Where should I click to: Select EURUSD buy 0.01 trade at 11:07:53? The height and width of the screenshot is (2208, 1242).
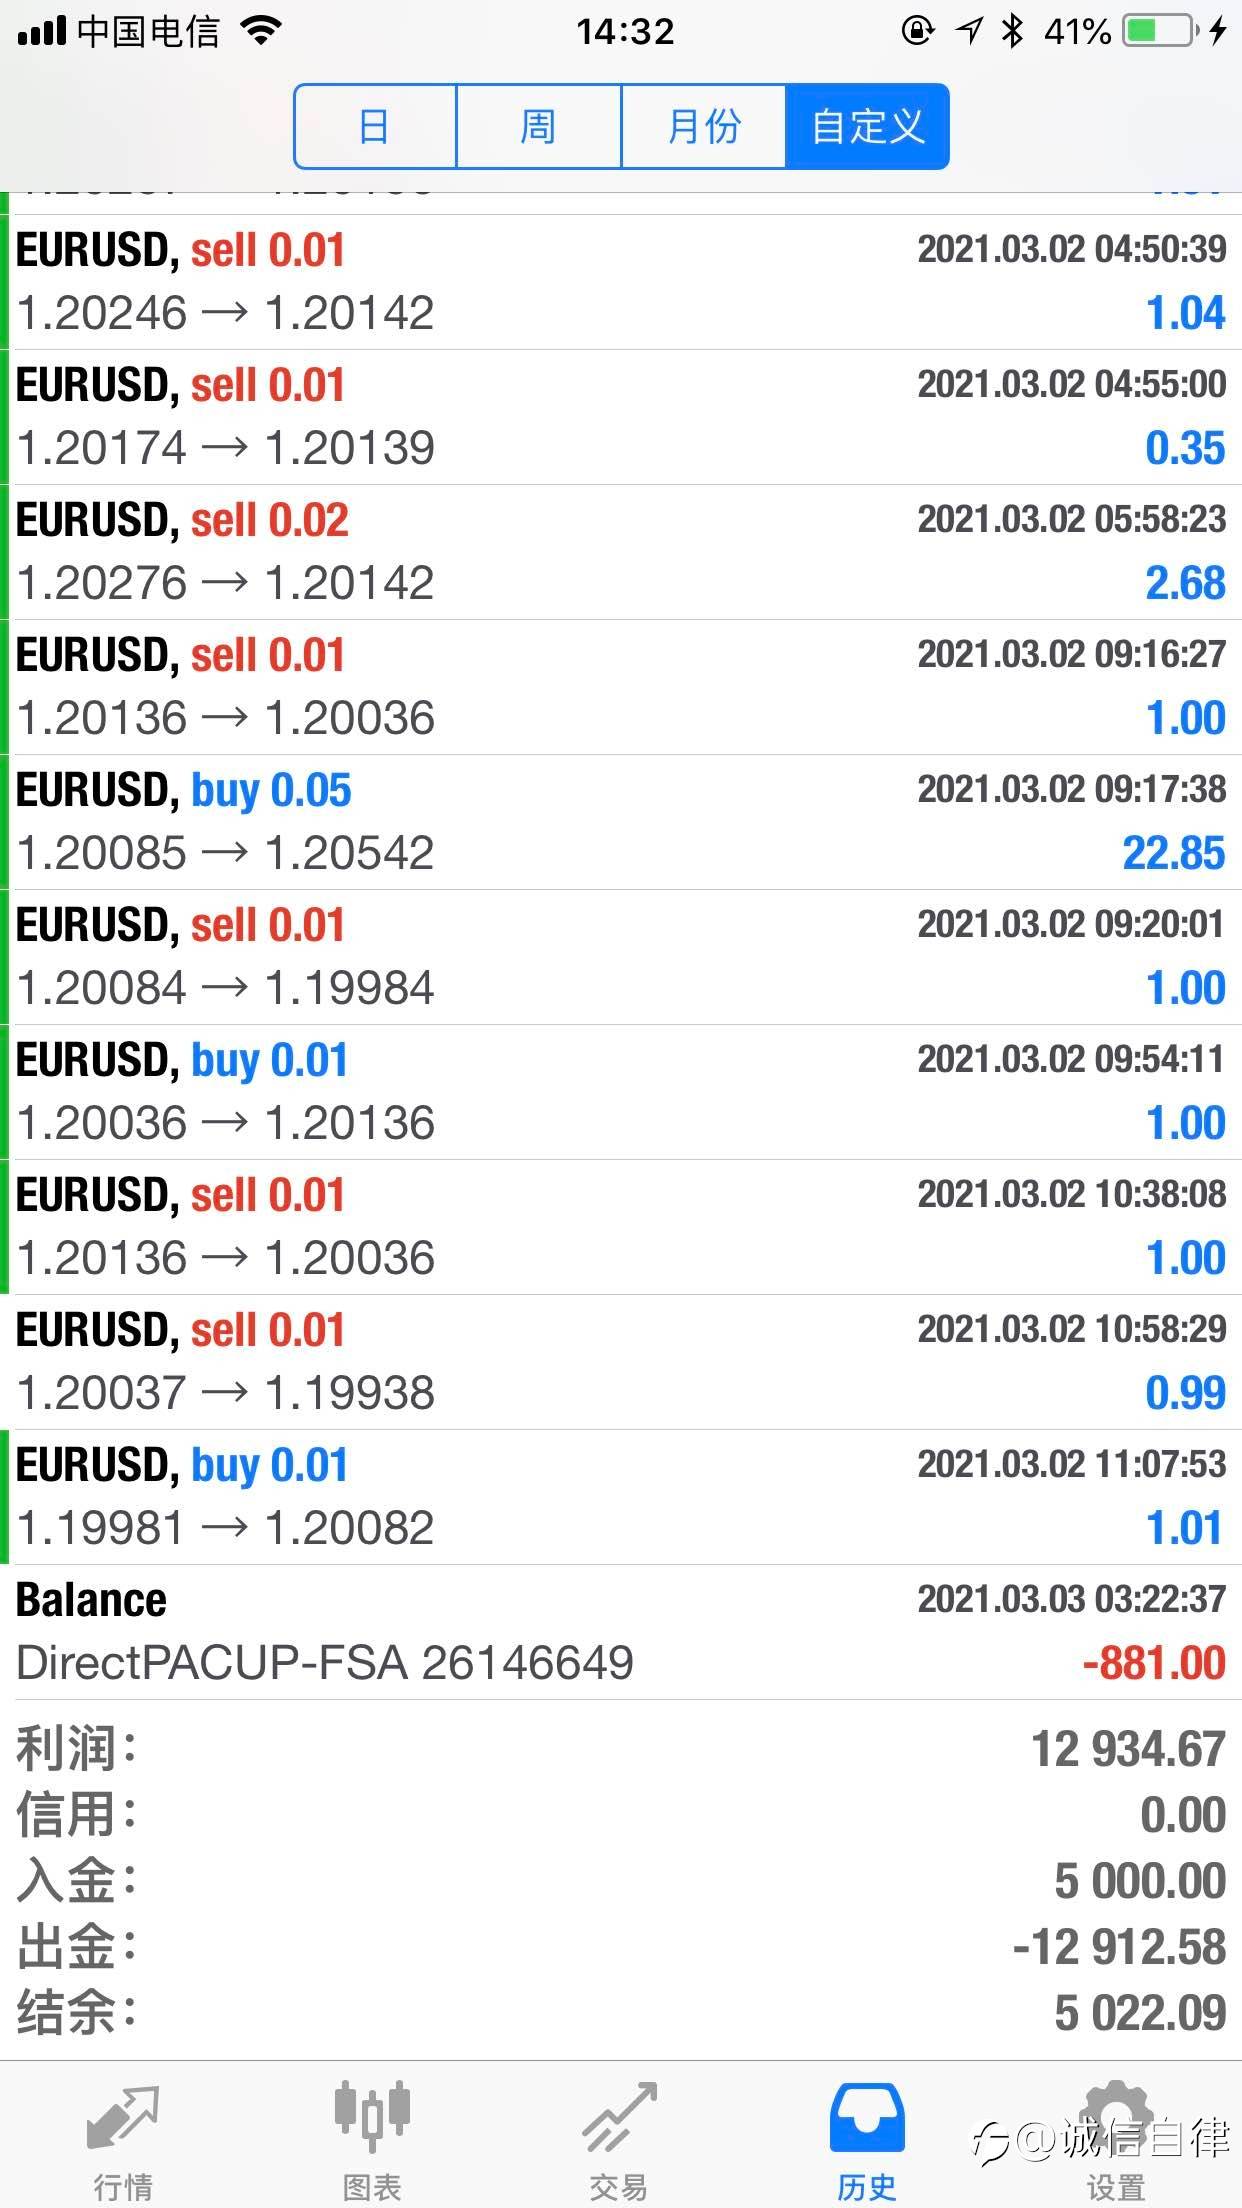point(621,1497)
